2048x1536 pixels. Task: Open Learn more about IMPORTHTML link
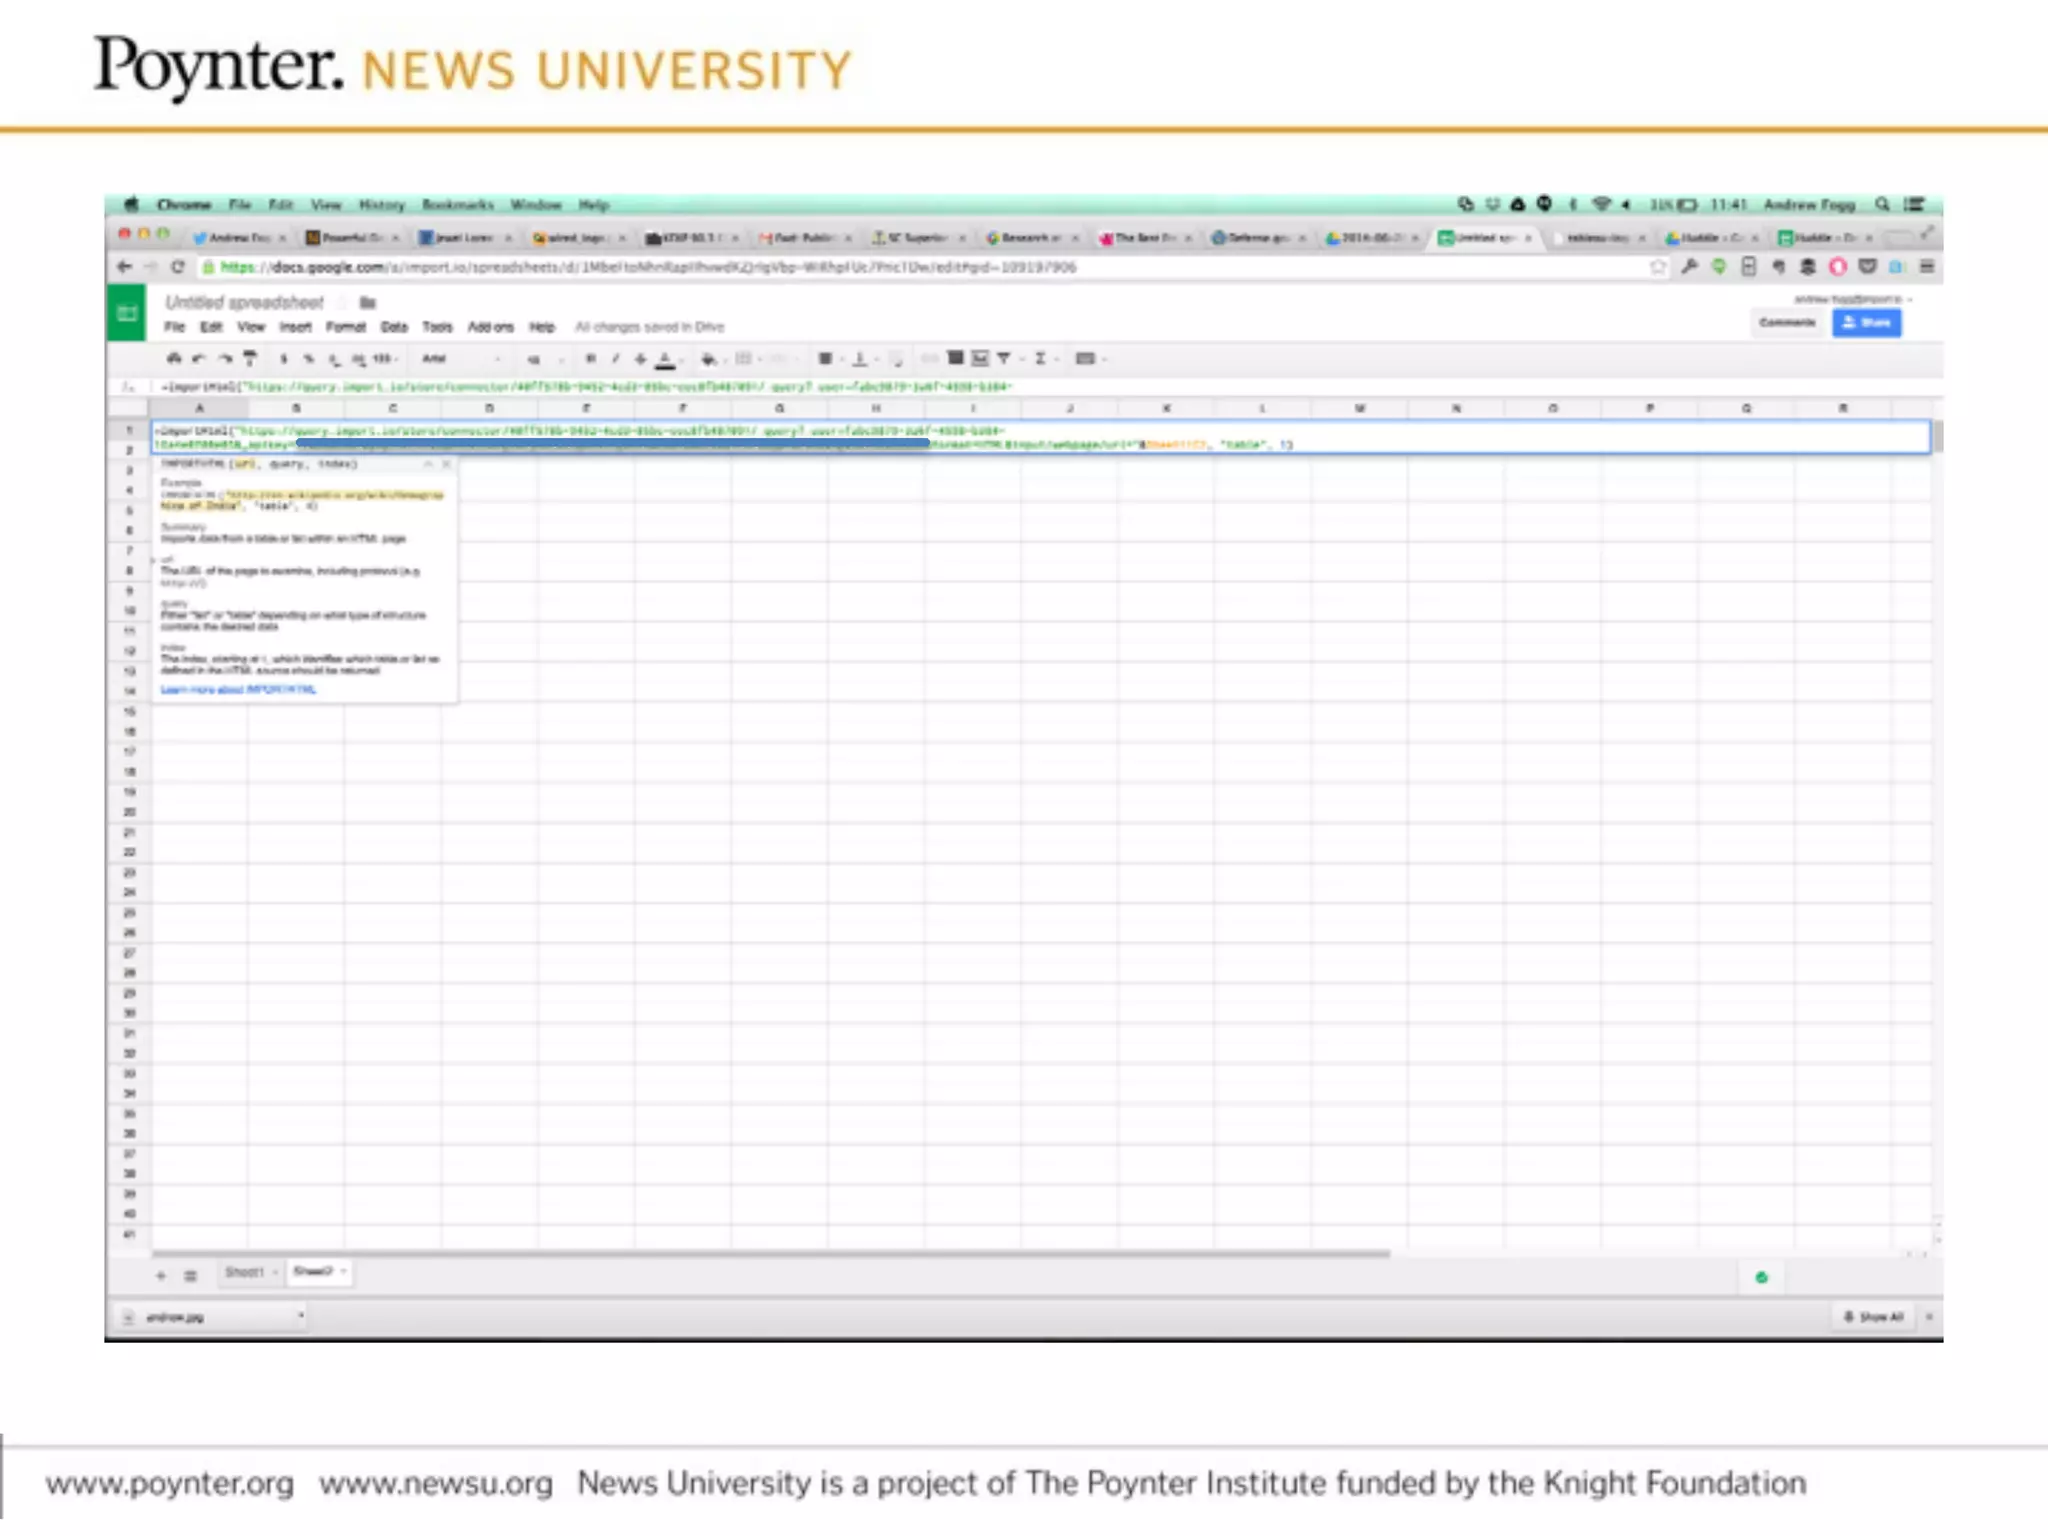pos(238,690)
